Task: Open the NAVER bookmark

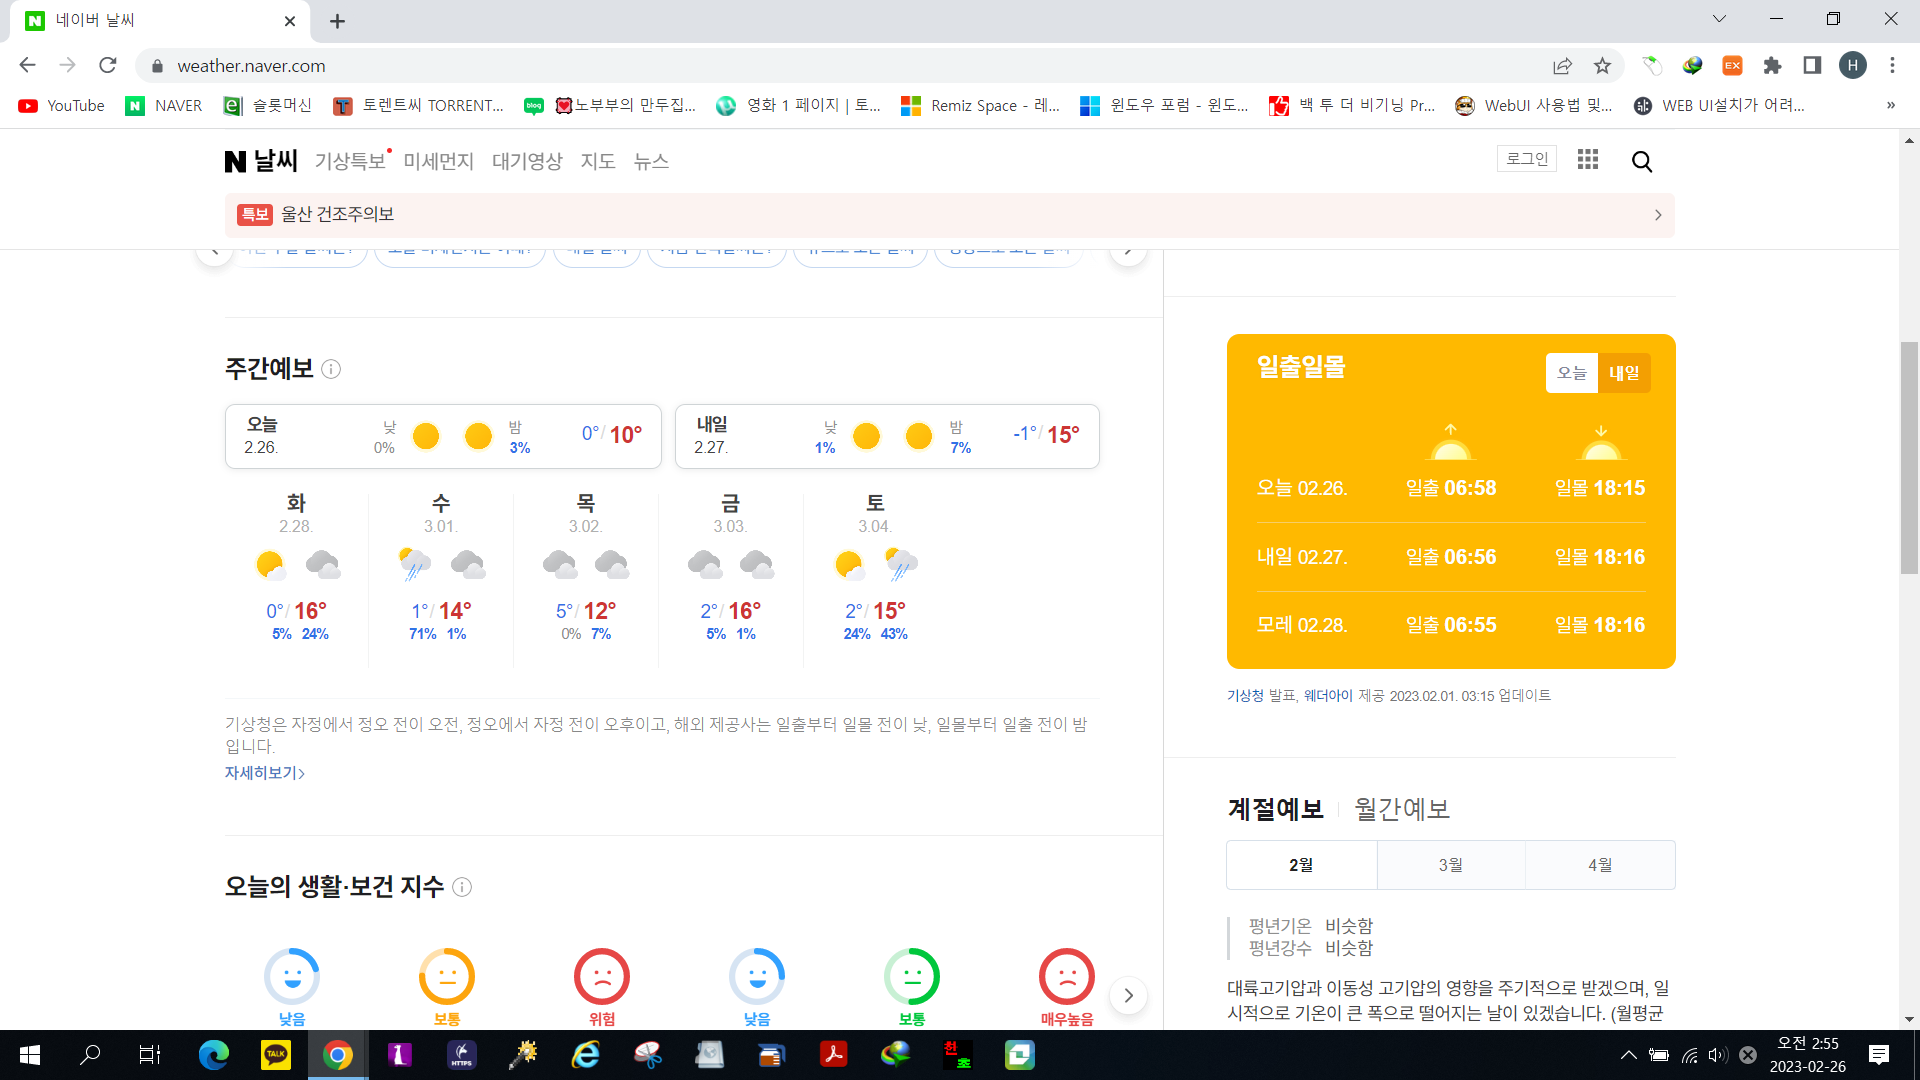Action: pos(164,106)
